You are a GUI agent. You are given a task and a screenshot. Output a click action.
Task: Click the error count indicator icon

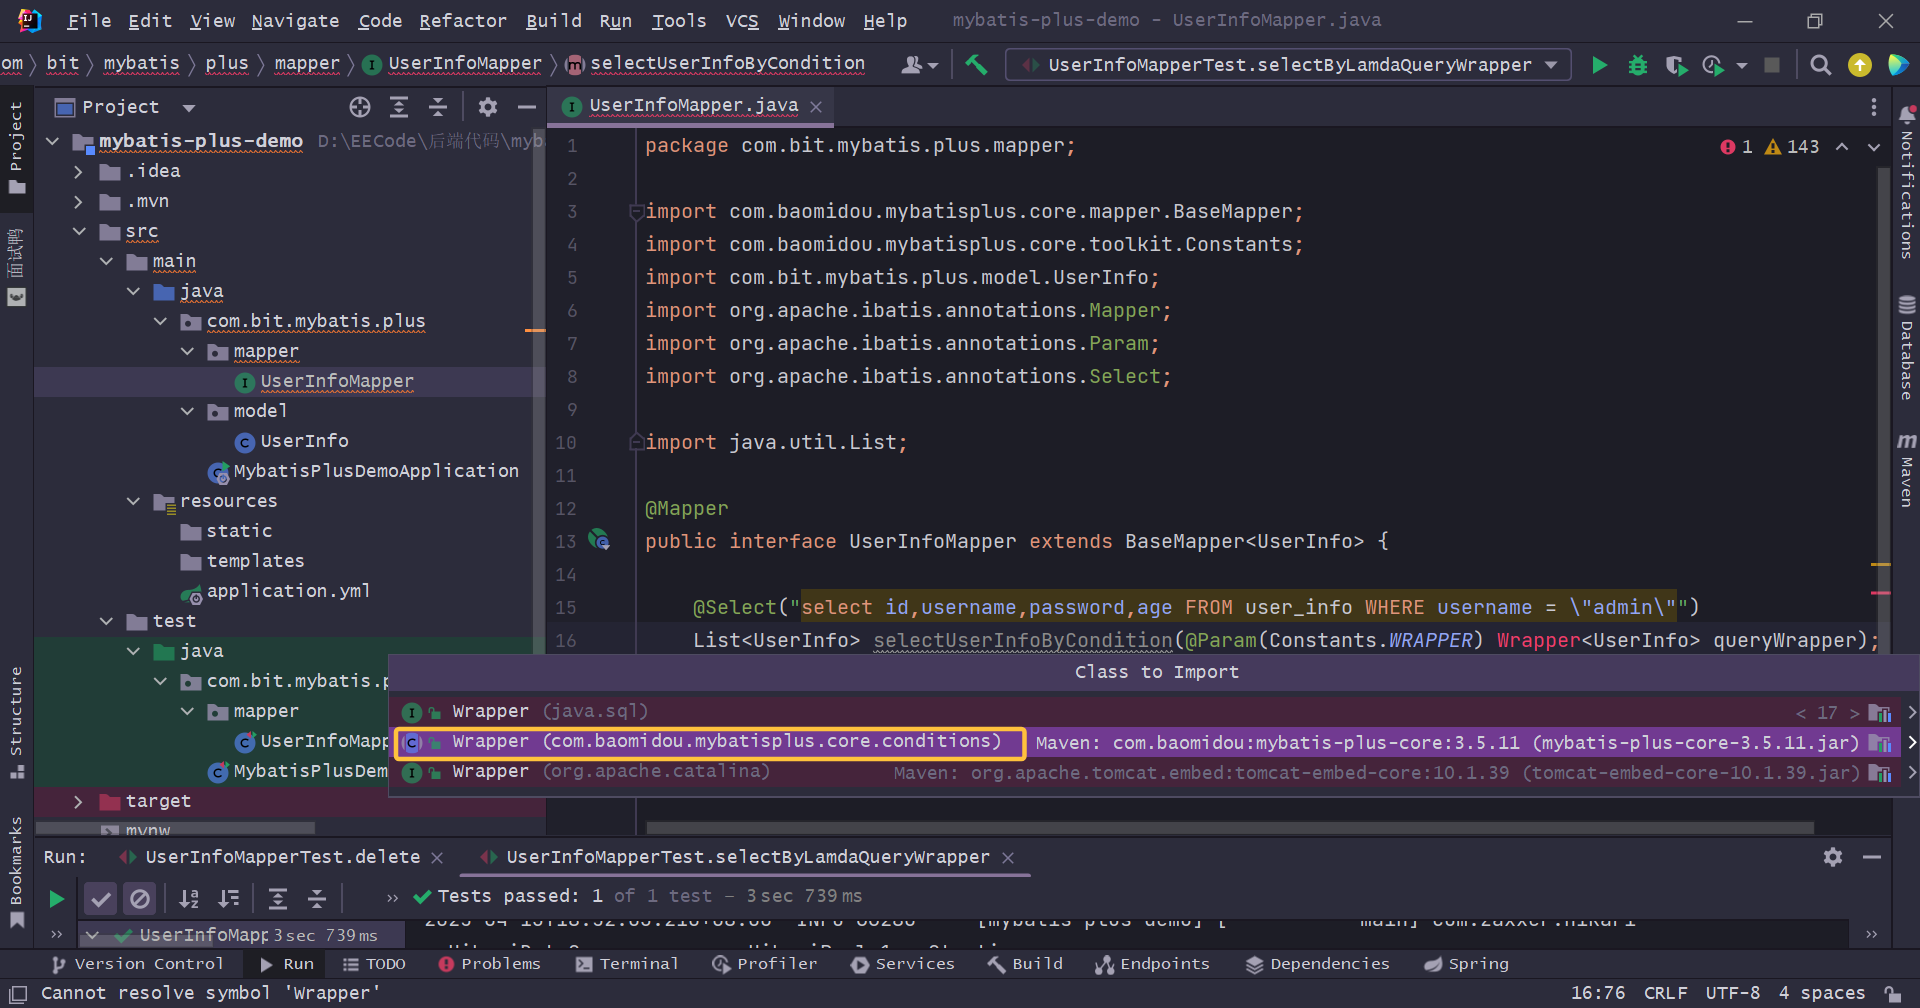click(1728, 147)
